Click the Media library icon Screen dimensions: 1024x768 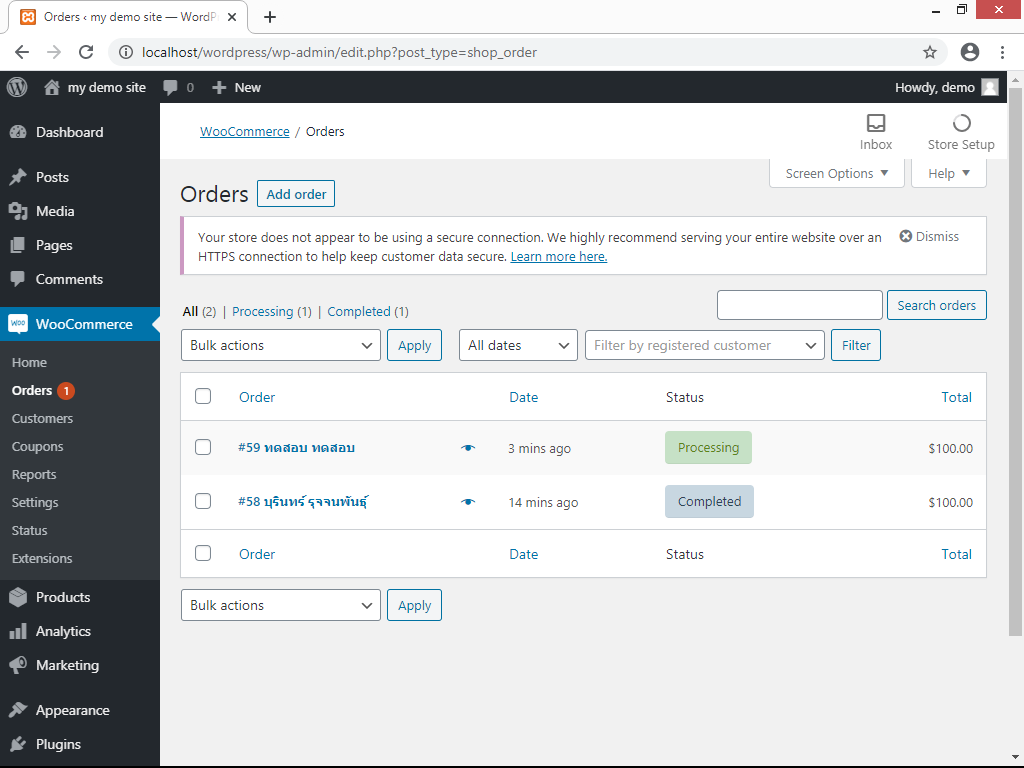[x=18, y=211]
